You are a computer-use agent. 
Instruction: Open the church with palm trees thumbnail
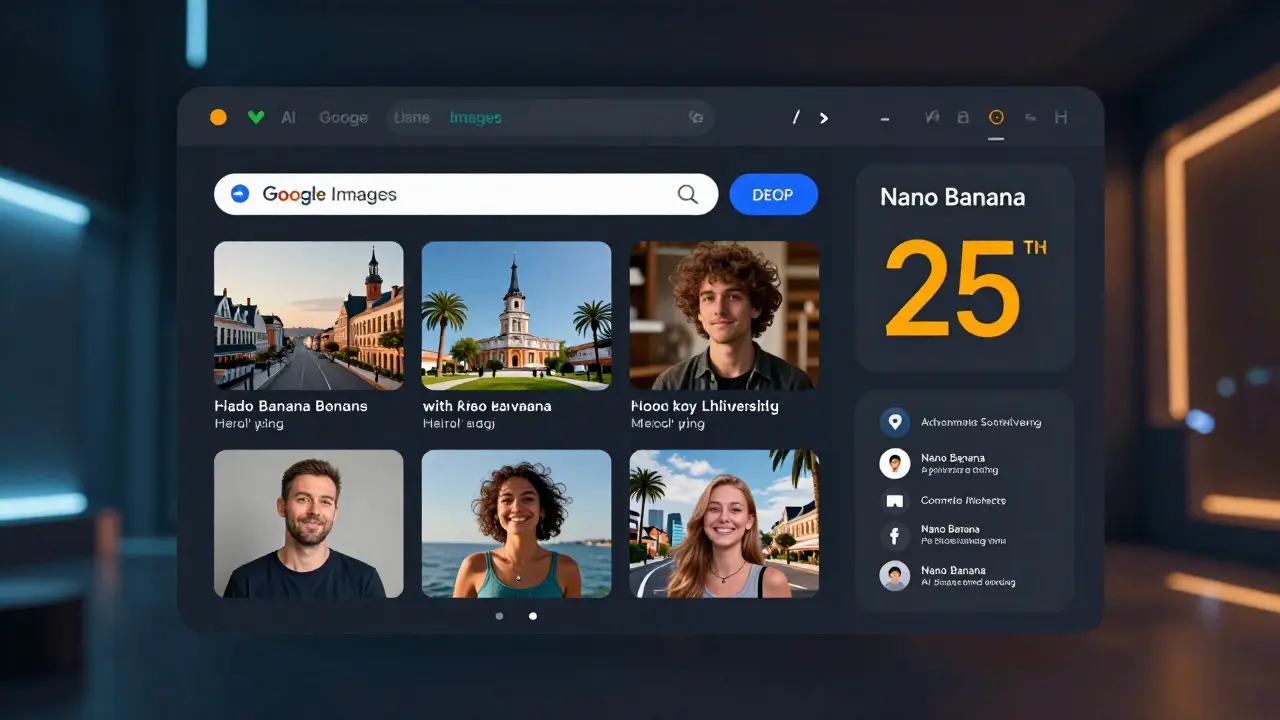pyautogui.click(x=516, y=315)
